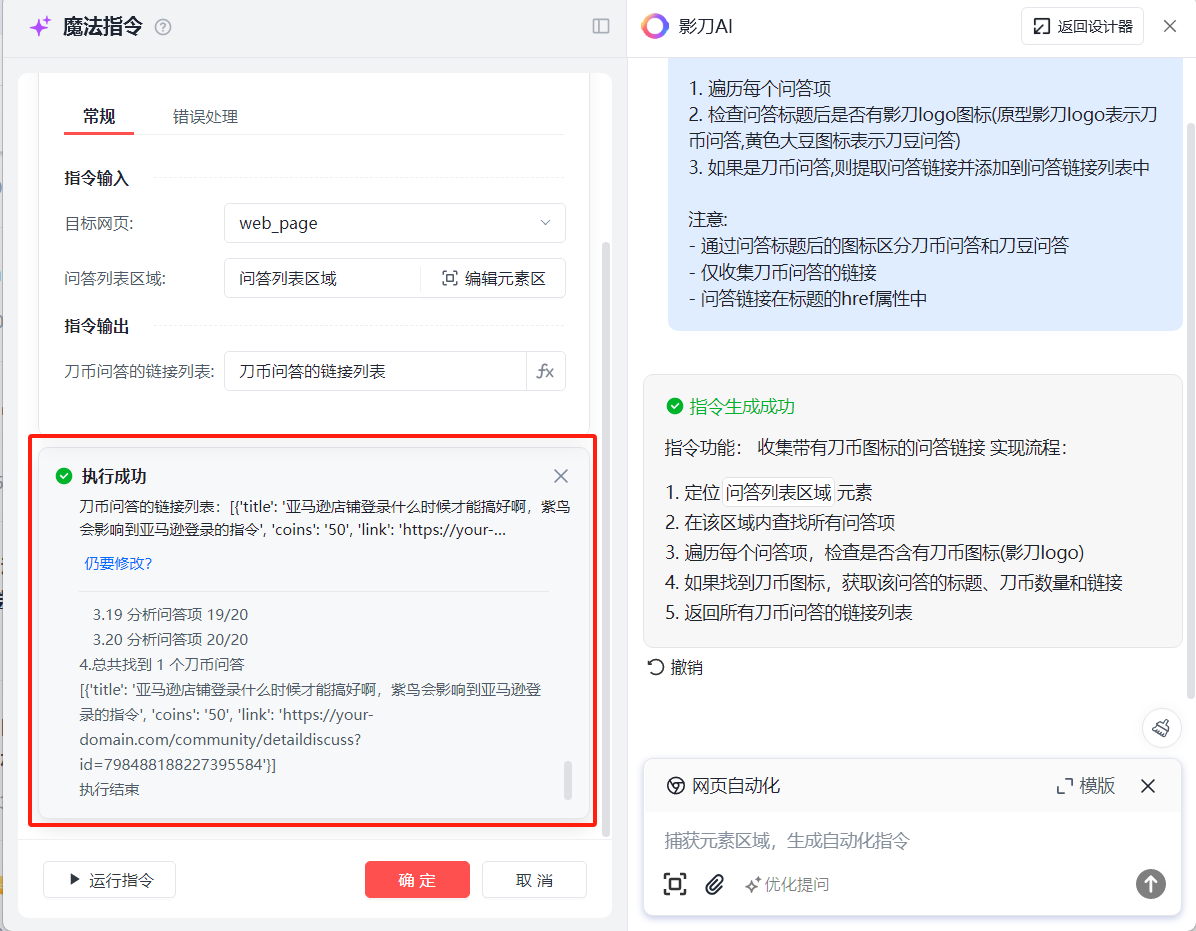Open the 目标网页 web_page dropdown
Screen dimensions: 1196x931
point(395,223)
